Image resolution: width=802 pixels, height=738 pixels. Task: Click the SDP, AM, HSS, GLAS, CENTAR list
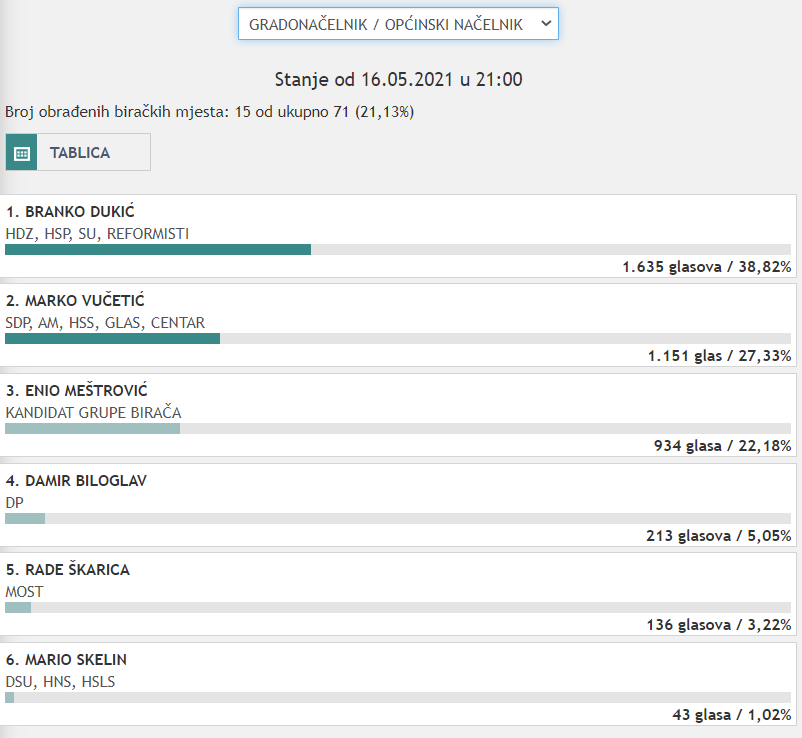(105, 322)
